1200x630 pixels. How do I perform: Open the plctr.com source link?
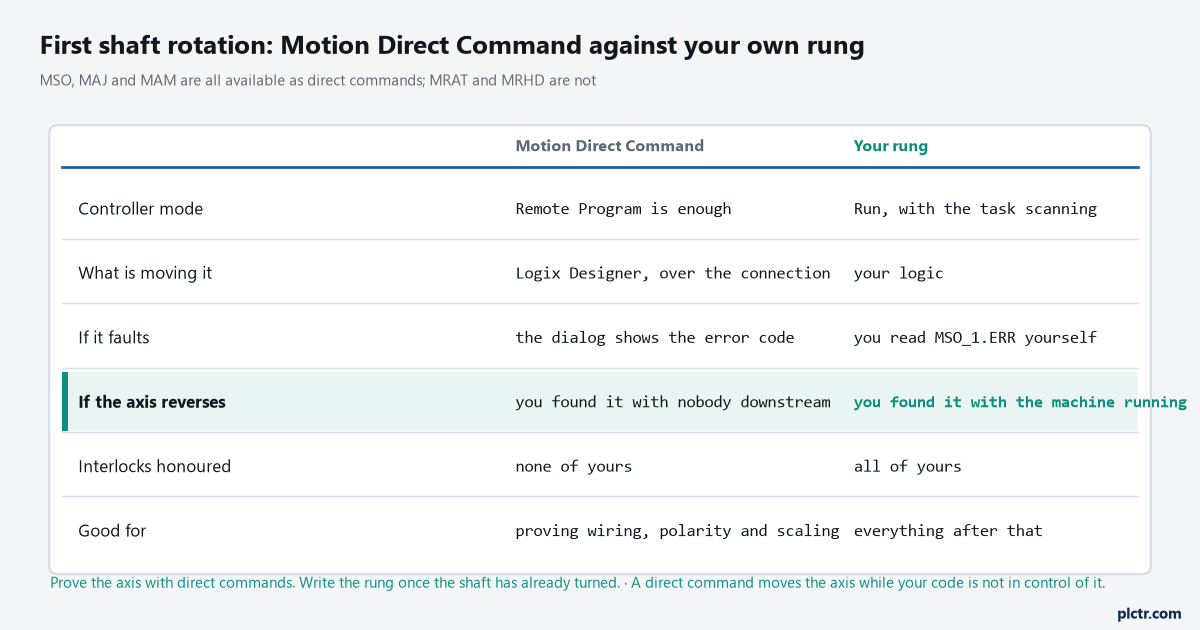coord(1149,613)
